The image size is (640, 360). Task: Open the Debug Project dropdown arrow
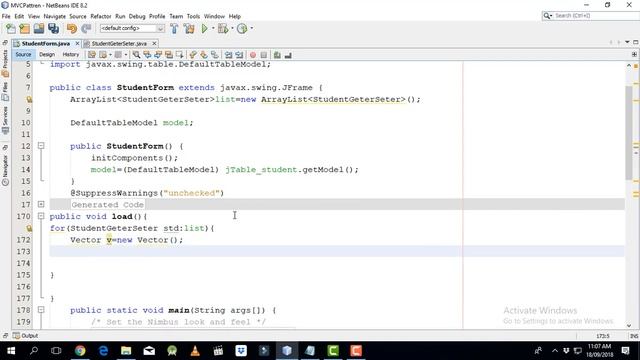pos(232,29)
